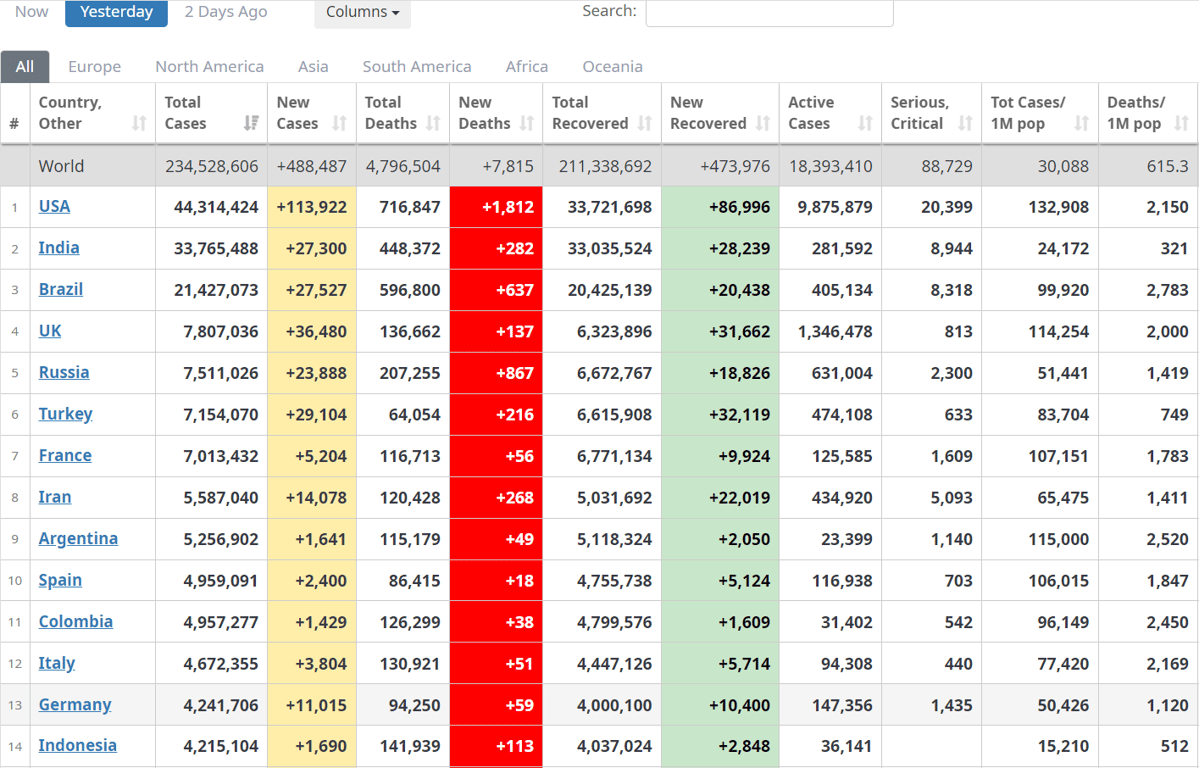1199x768 pixels.
Task: Click the World row label
Action: click(61, 166)
